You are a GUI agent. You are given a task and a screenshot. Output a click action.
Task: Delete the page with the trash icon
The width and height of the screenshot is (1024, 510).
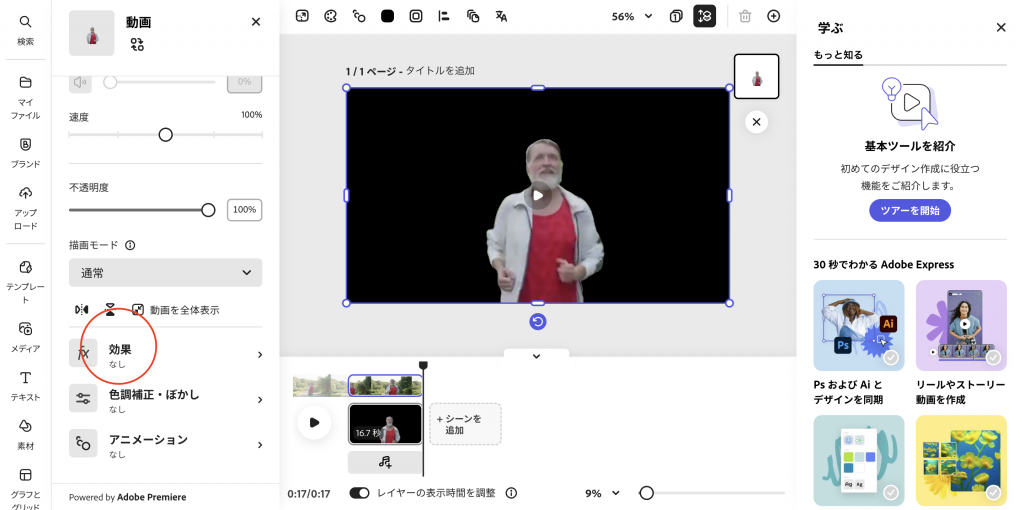tap(745, 16)
